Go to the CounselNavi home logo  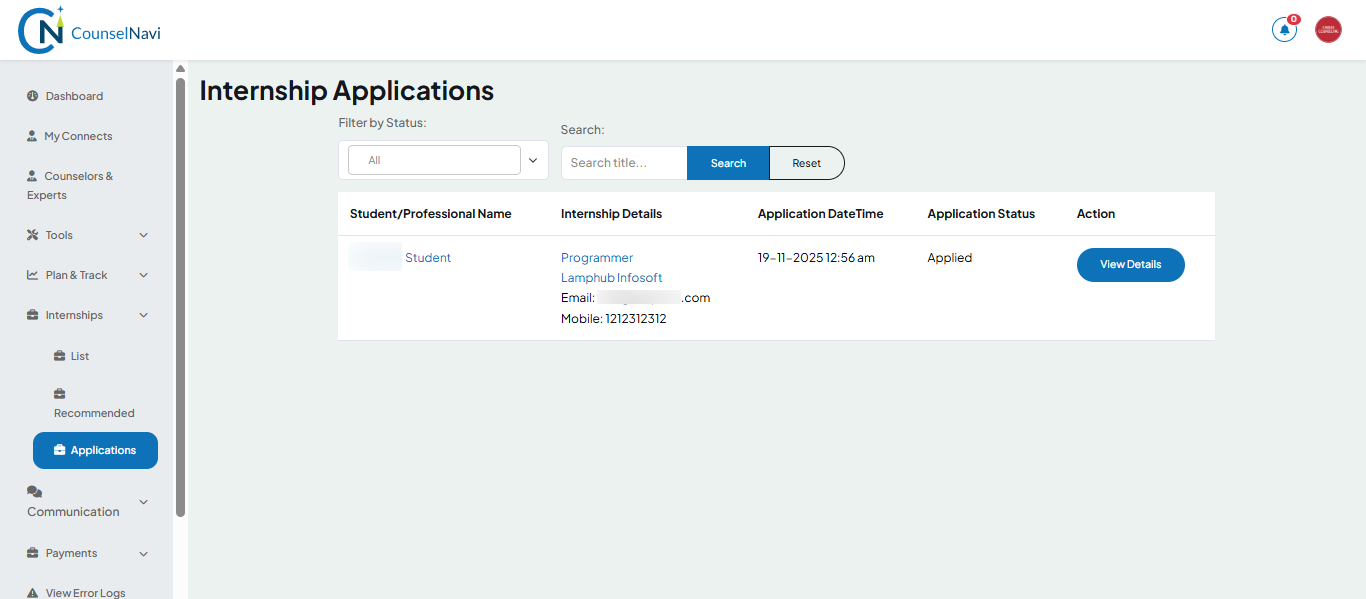(x=89, y=30)
